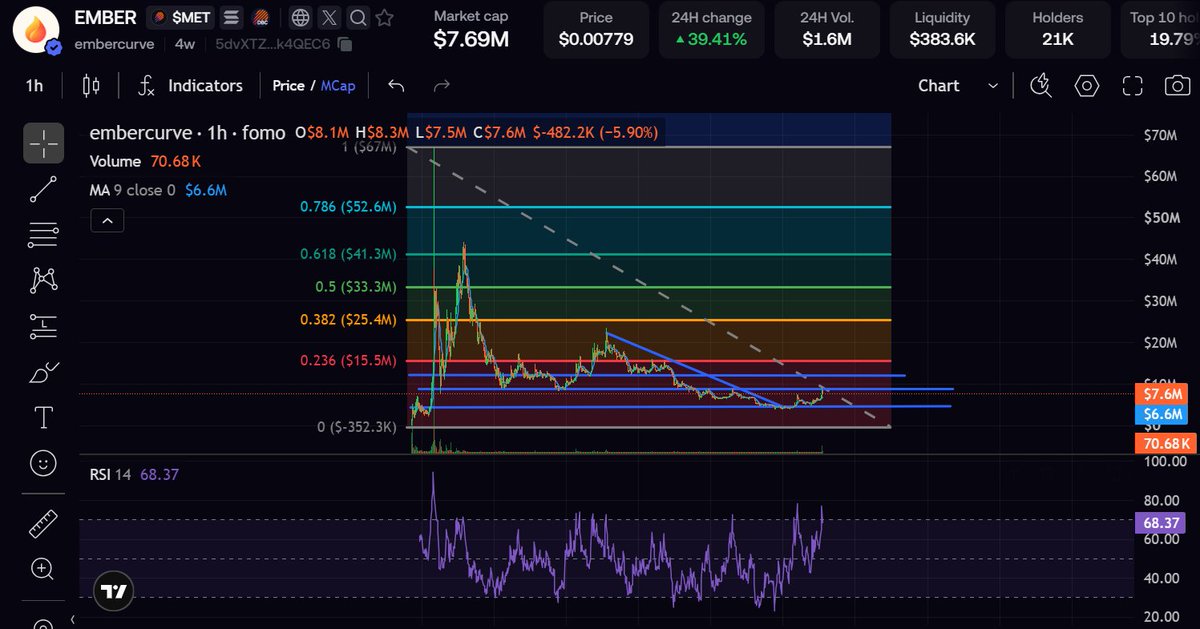Open the EMBER website globe link
This screenshot has height=629, width=1200.
301,17
